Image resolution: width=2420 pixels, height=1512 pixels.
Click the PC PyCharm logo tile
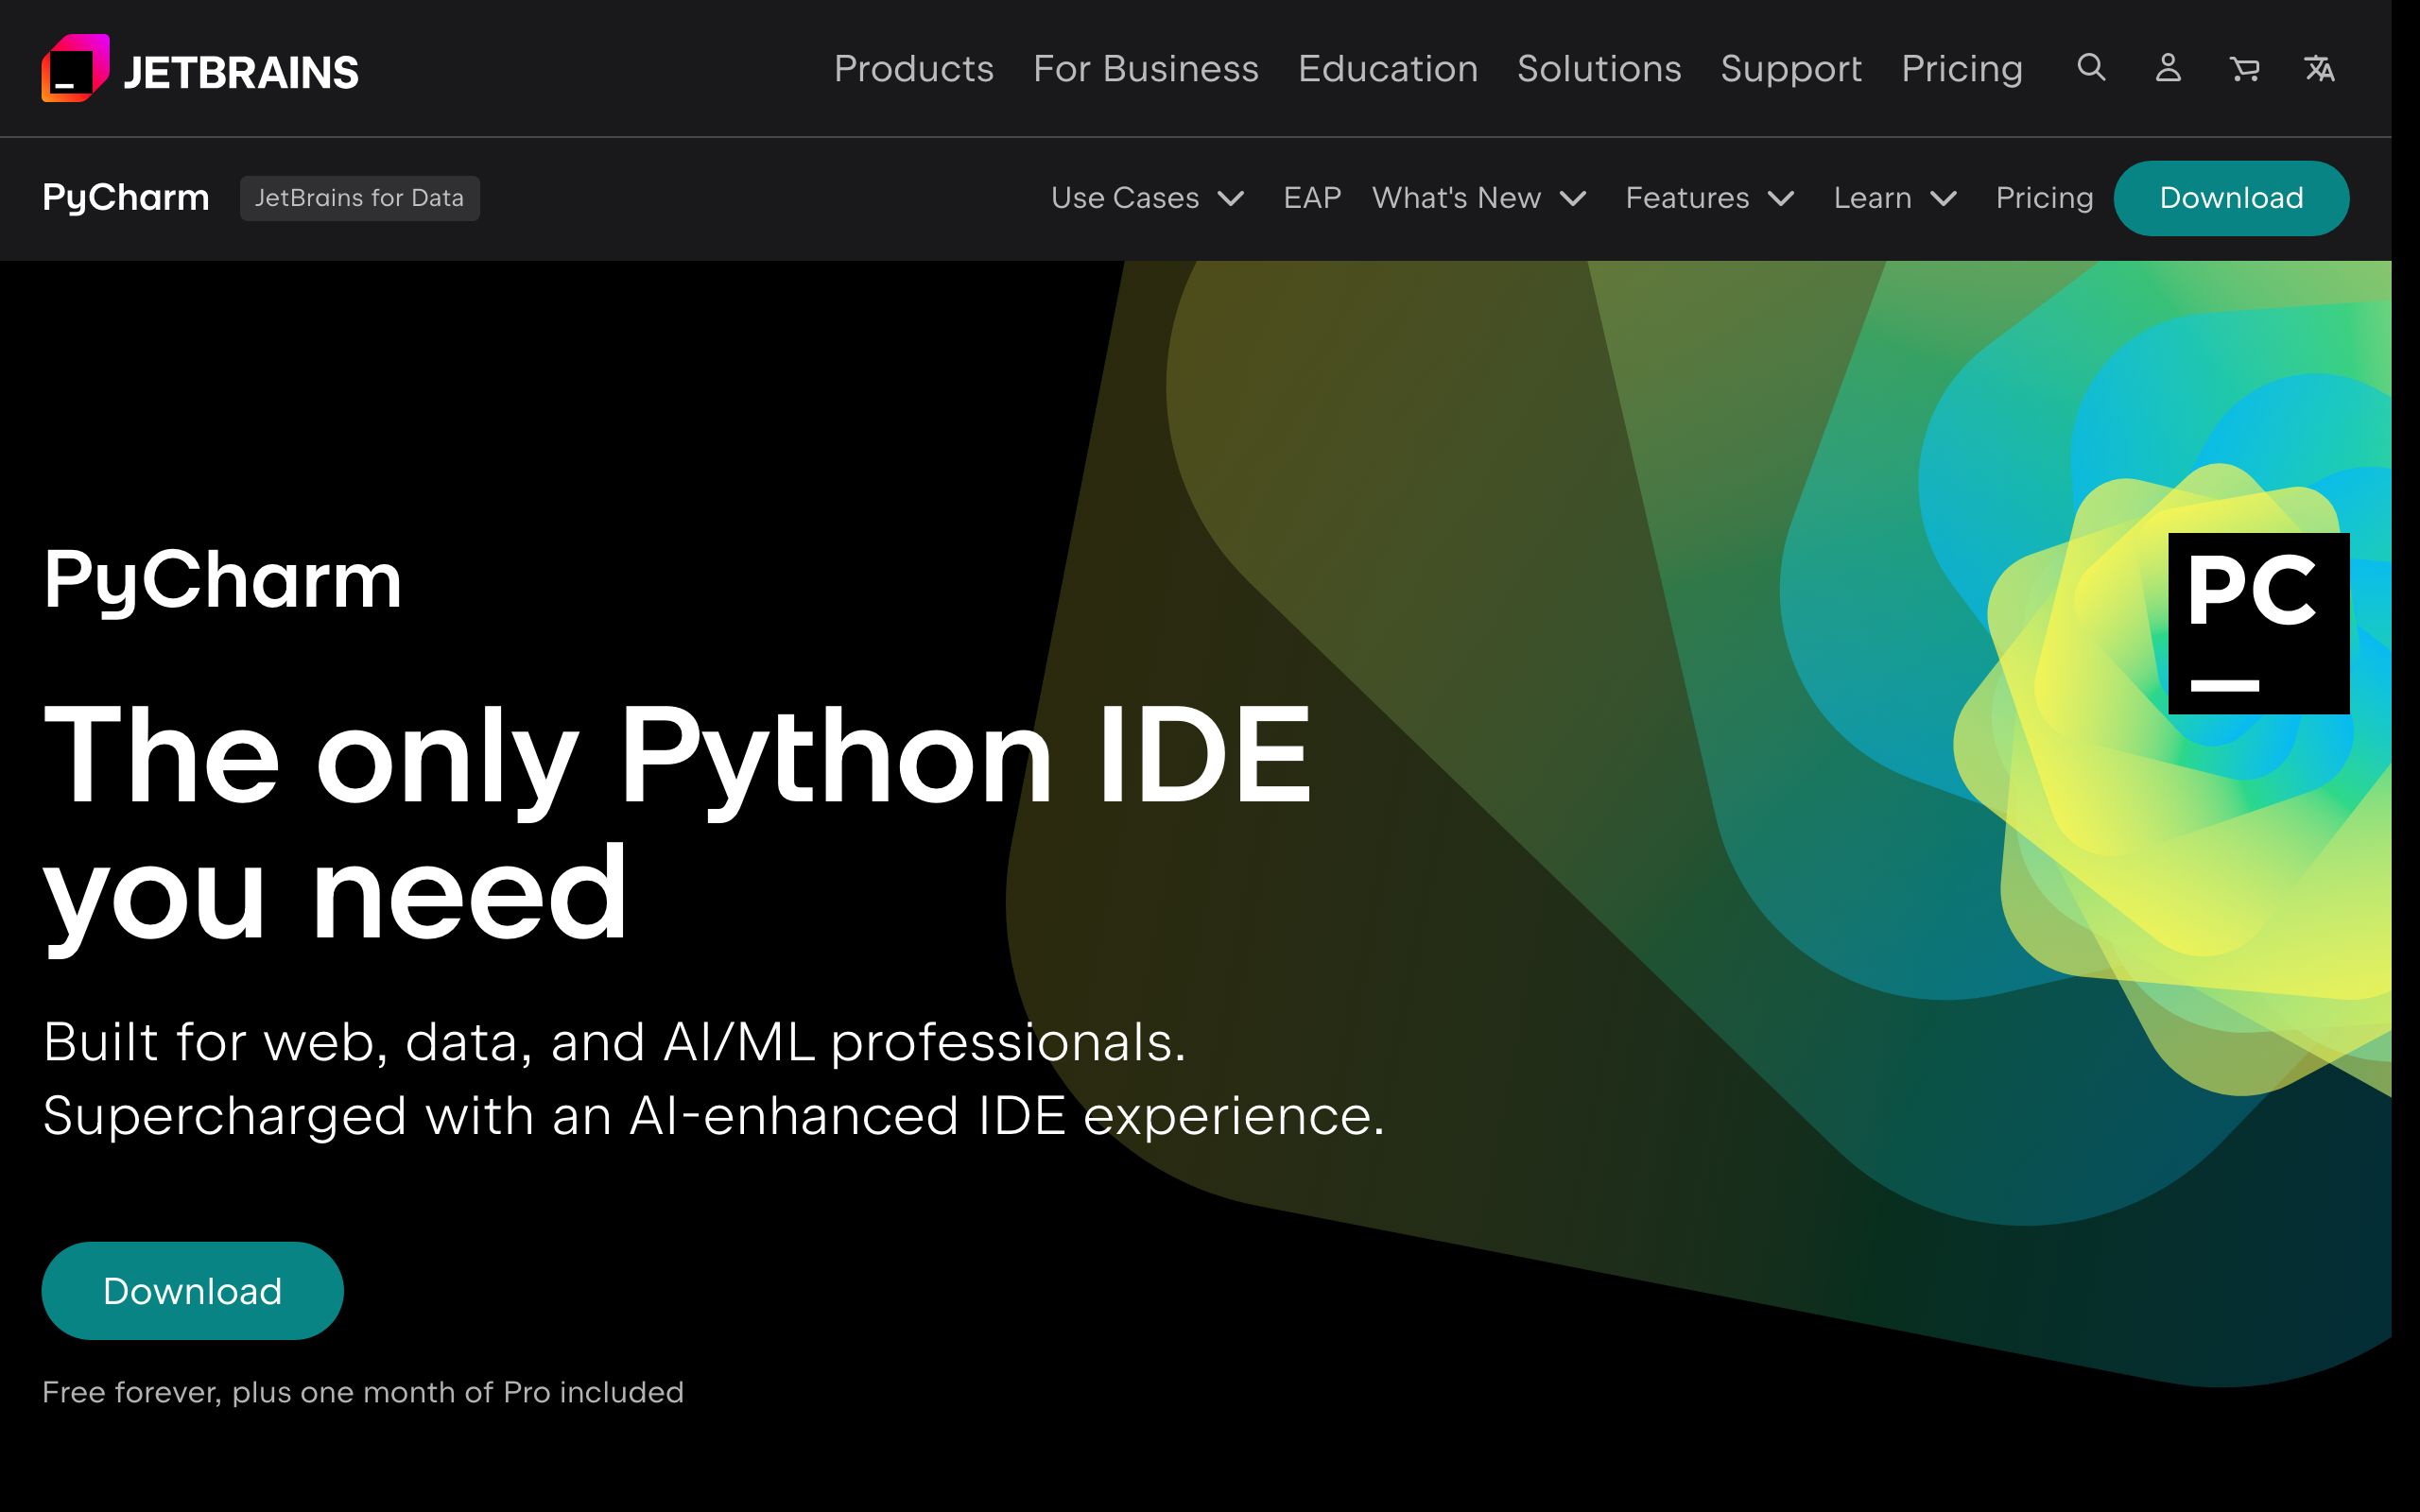[2258, 623]
